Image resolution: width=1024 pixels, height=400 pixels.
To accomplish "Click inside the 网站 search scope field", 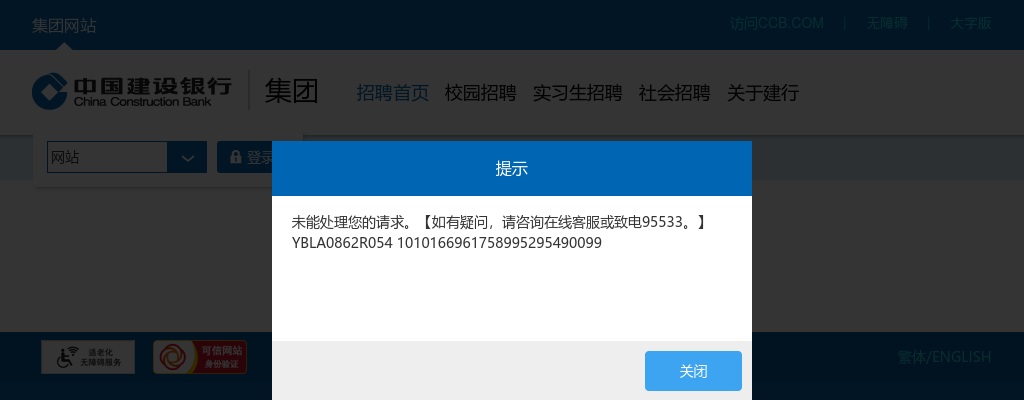I will coord(107,158).
